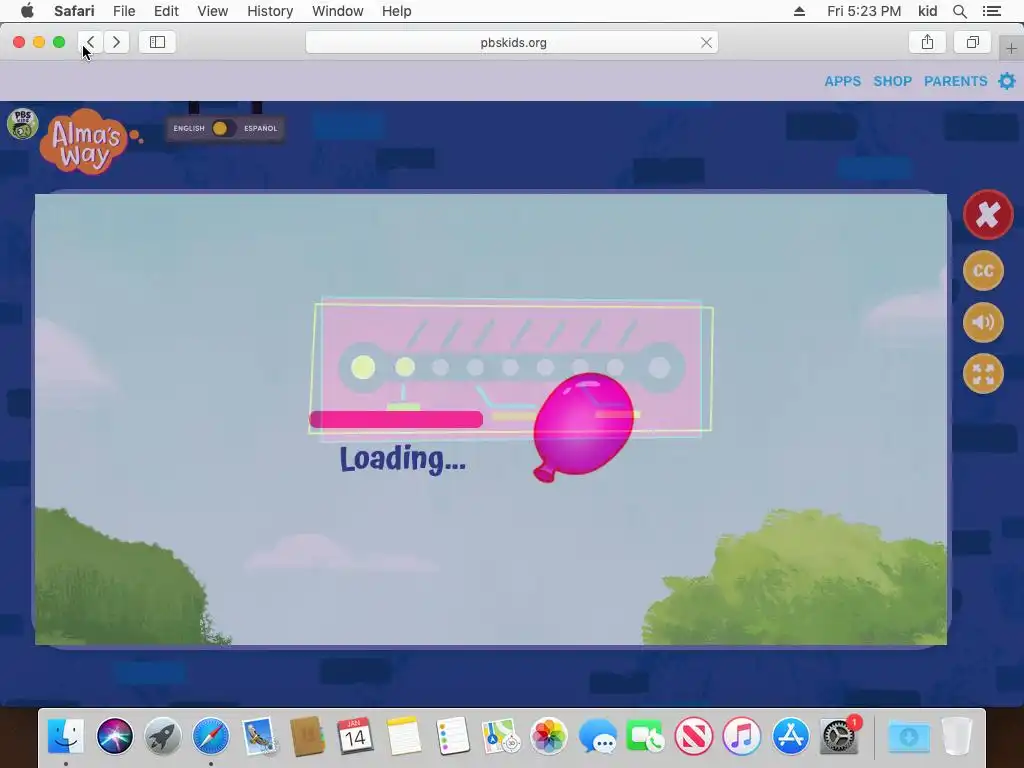
Task: Focus the pbskids.org address field
Action: pos(512,42)
